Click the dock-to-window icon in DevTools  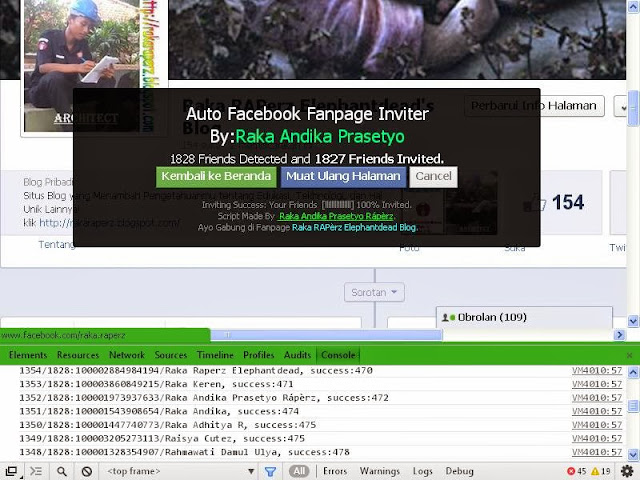[11, 471]
